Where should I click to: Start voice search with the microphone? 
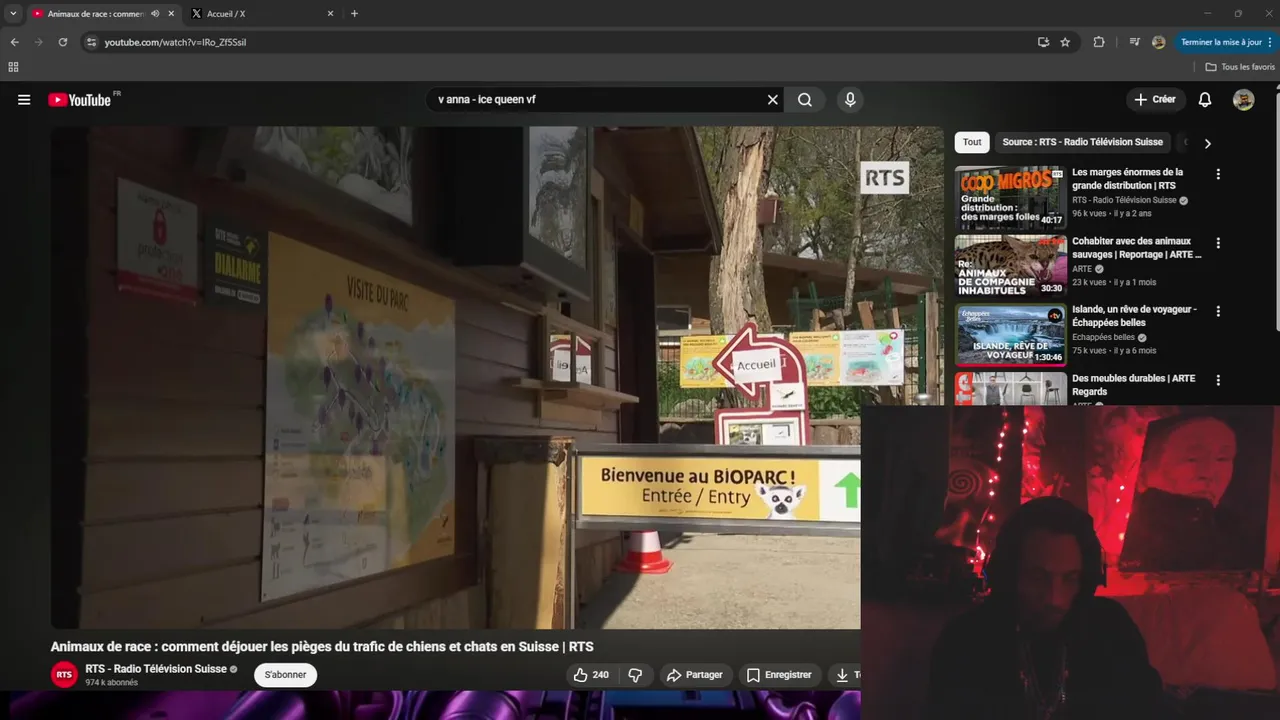850,100
